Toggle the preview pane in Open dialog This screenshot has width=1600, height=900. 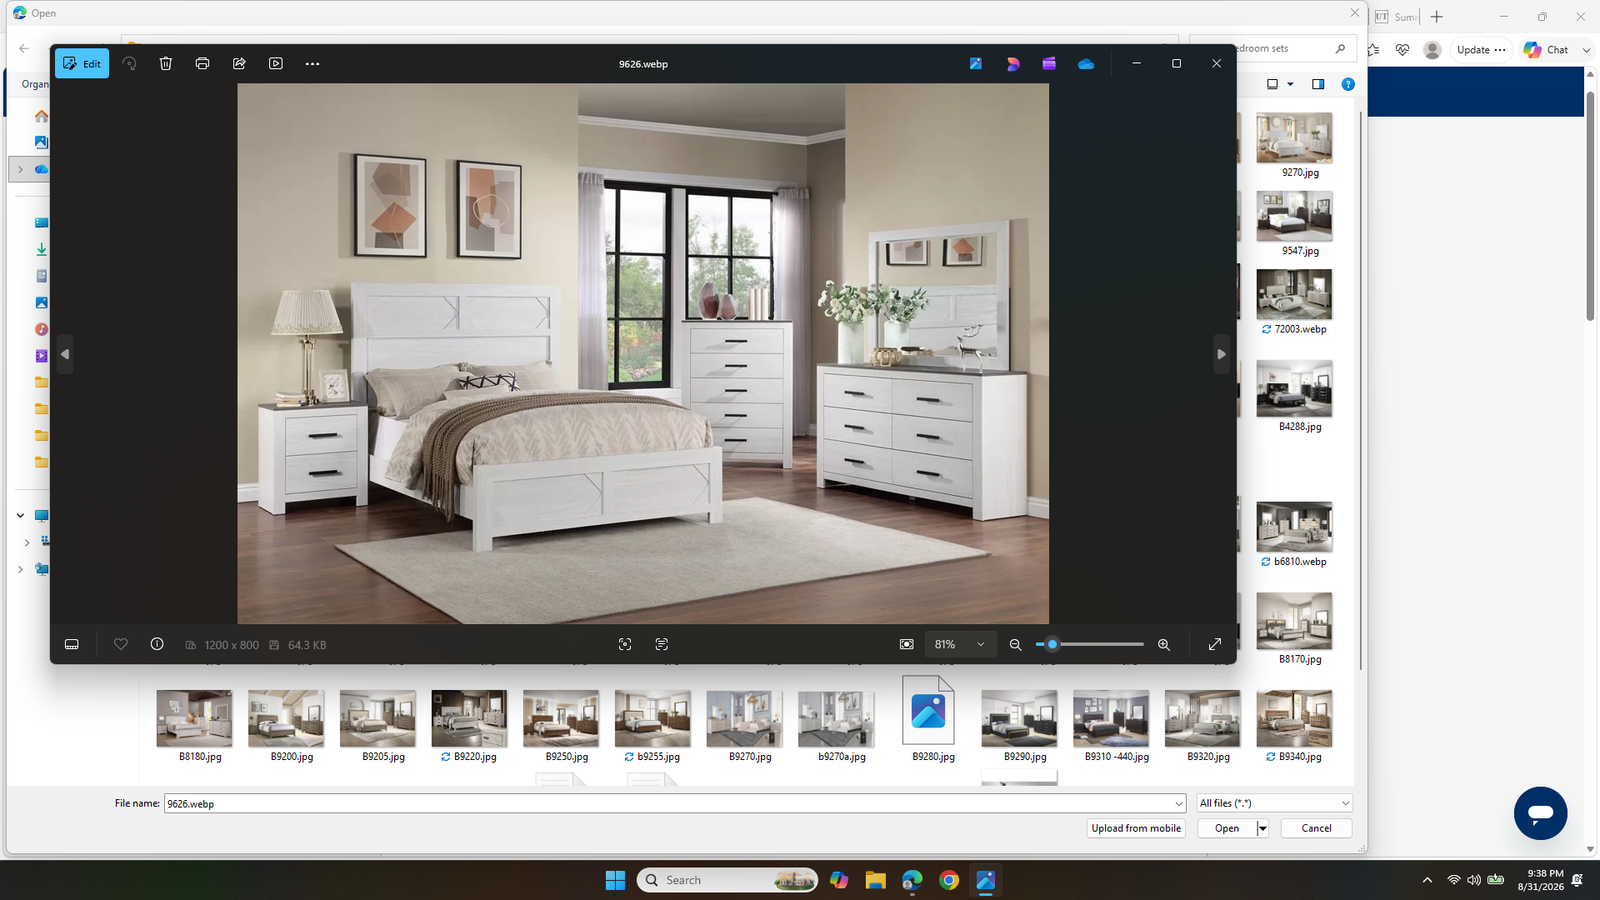tap(1318, 84)
